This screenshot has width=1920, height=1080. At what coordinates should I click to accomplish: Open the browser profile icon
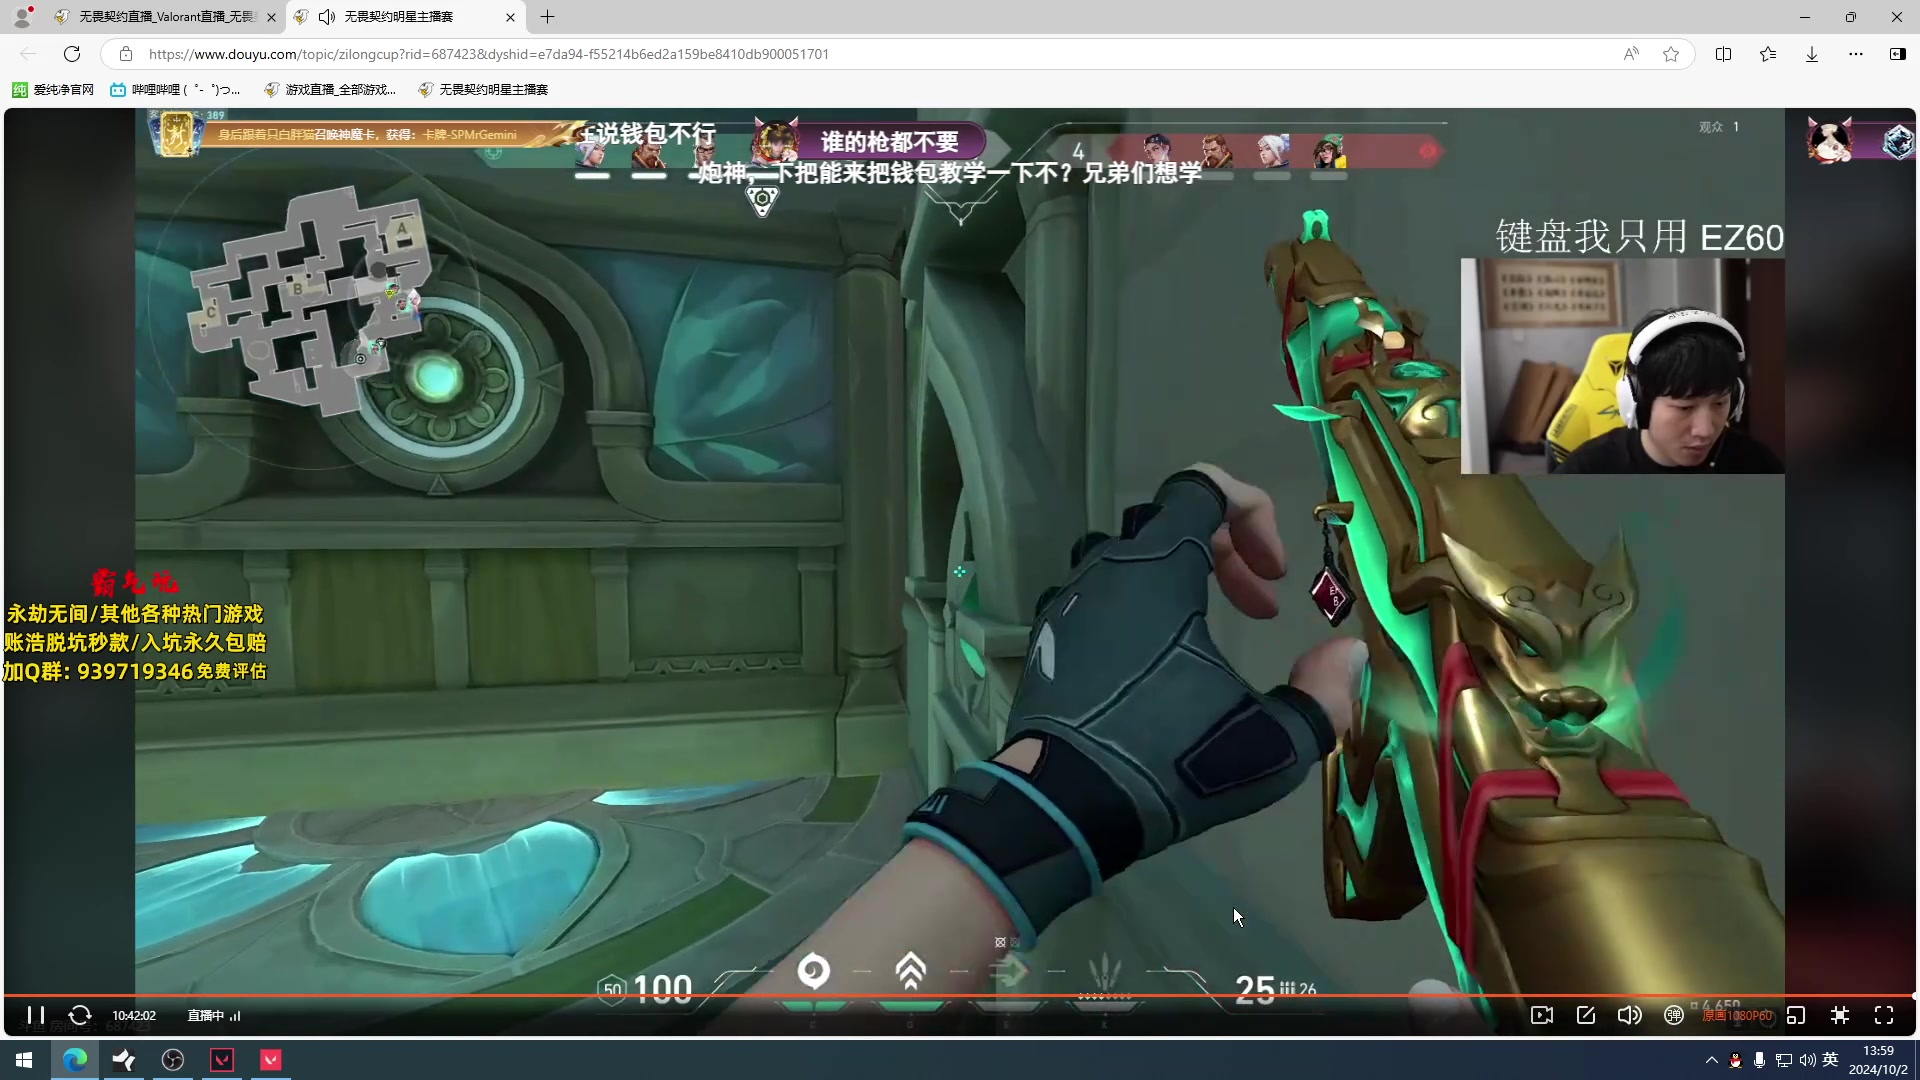tap(22, 17)
